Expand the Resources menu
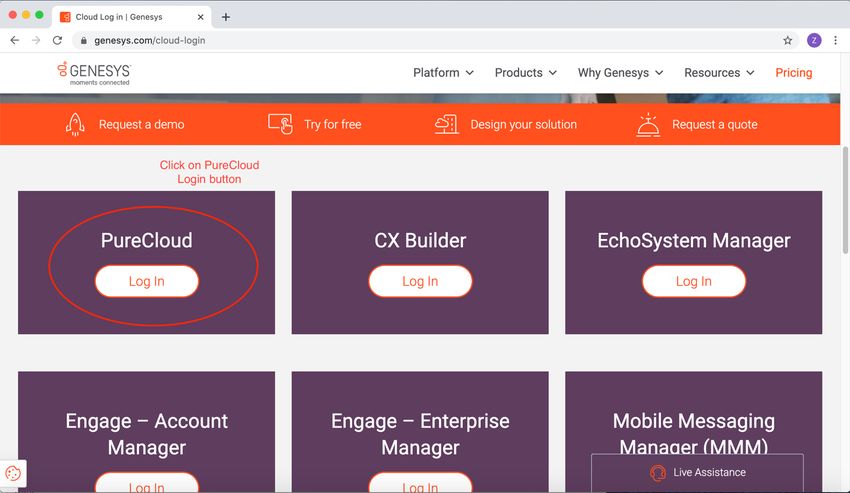Viewport: 850px width, 493px height. pyautogui.click(x=719, y=73)
